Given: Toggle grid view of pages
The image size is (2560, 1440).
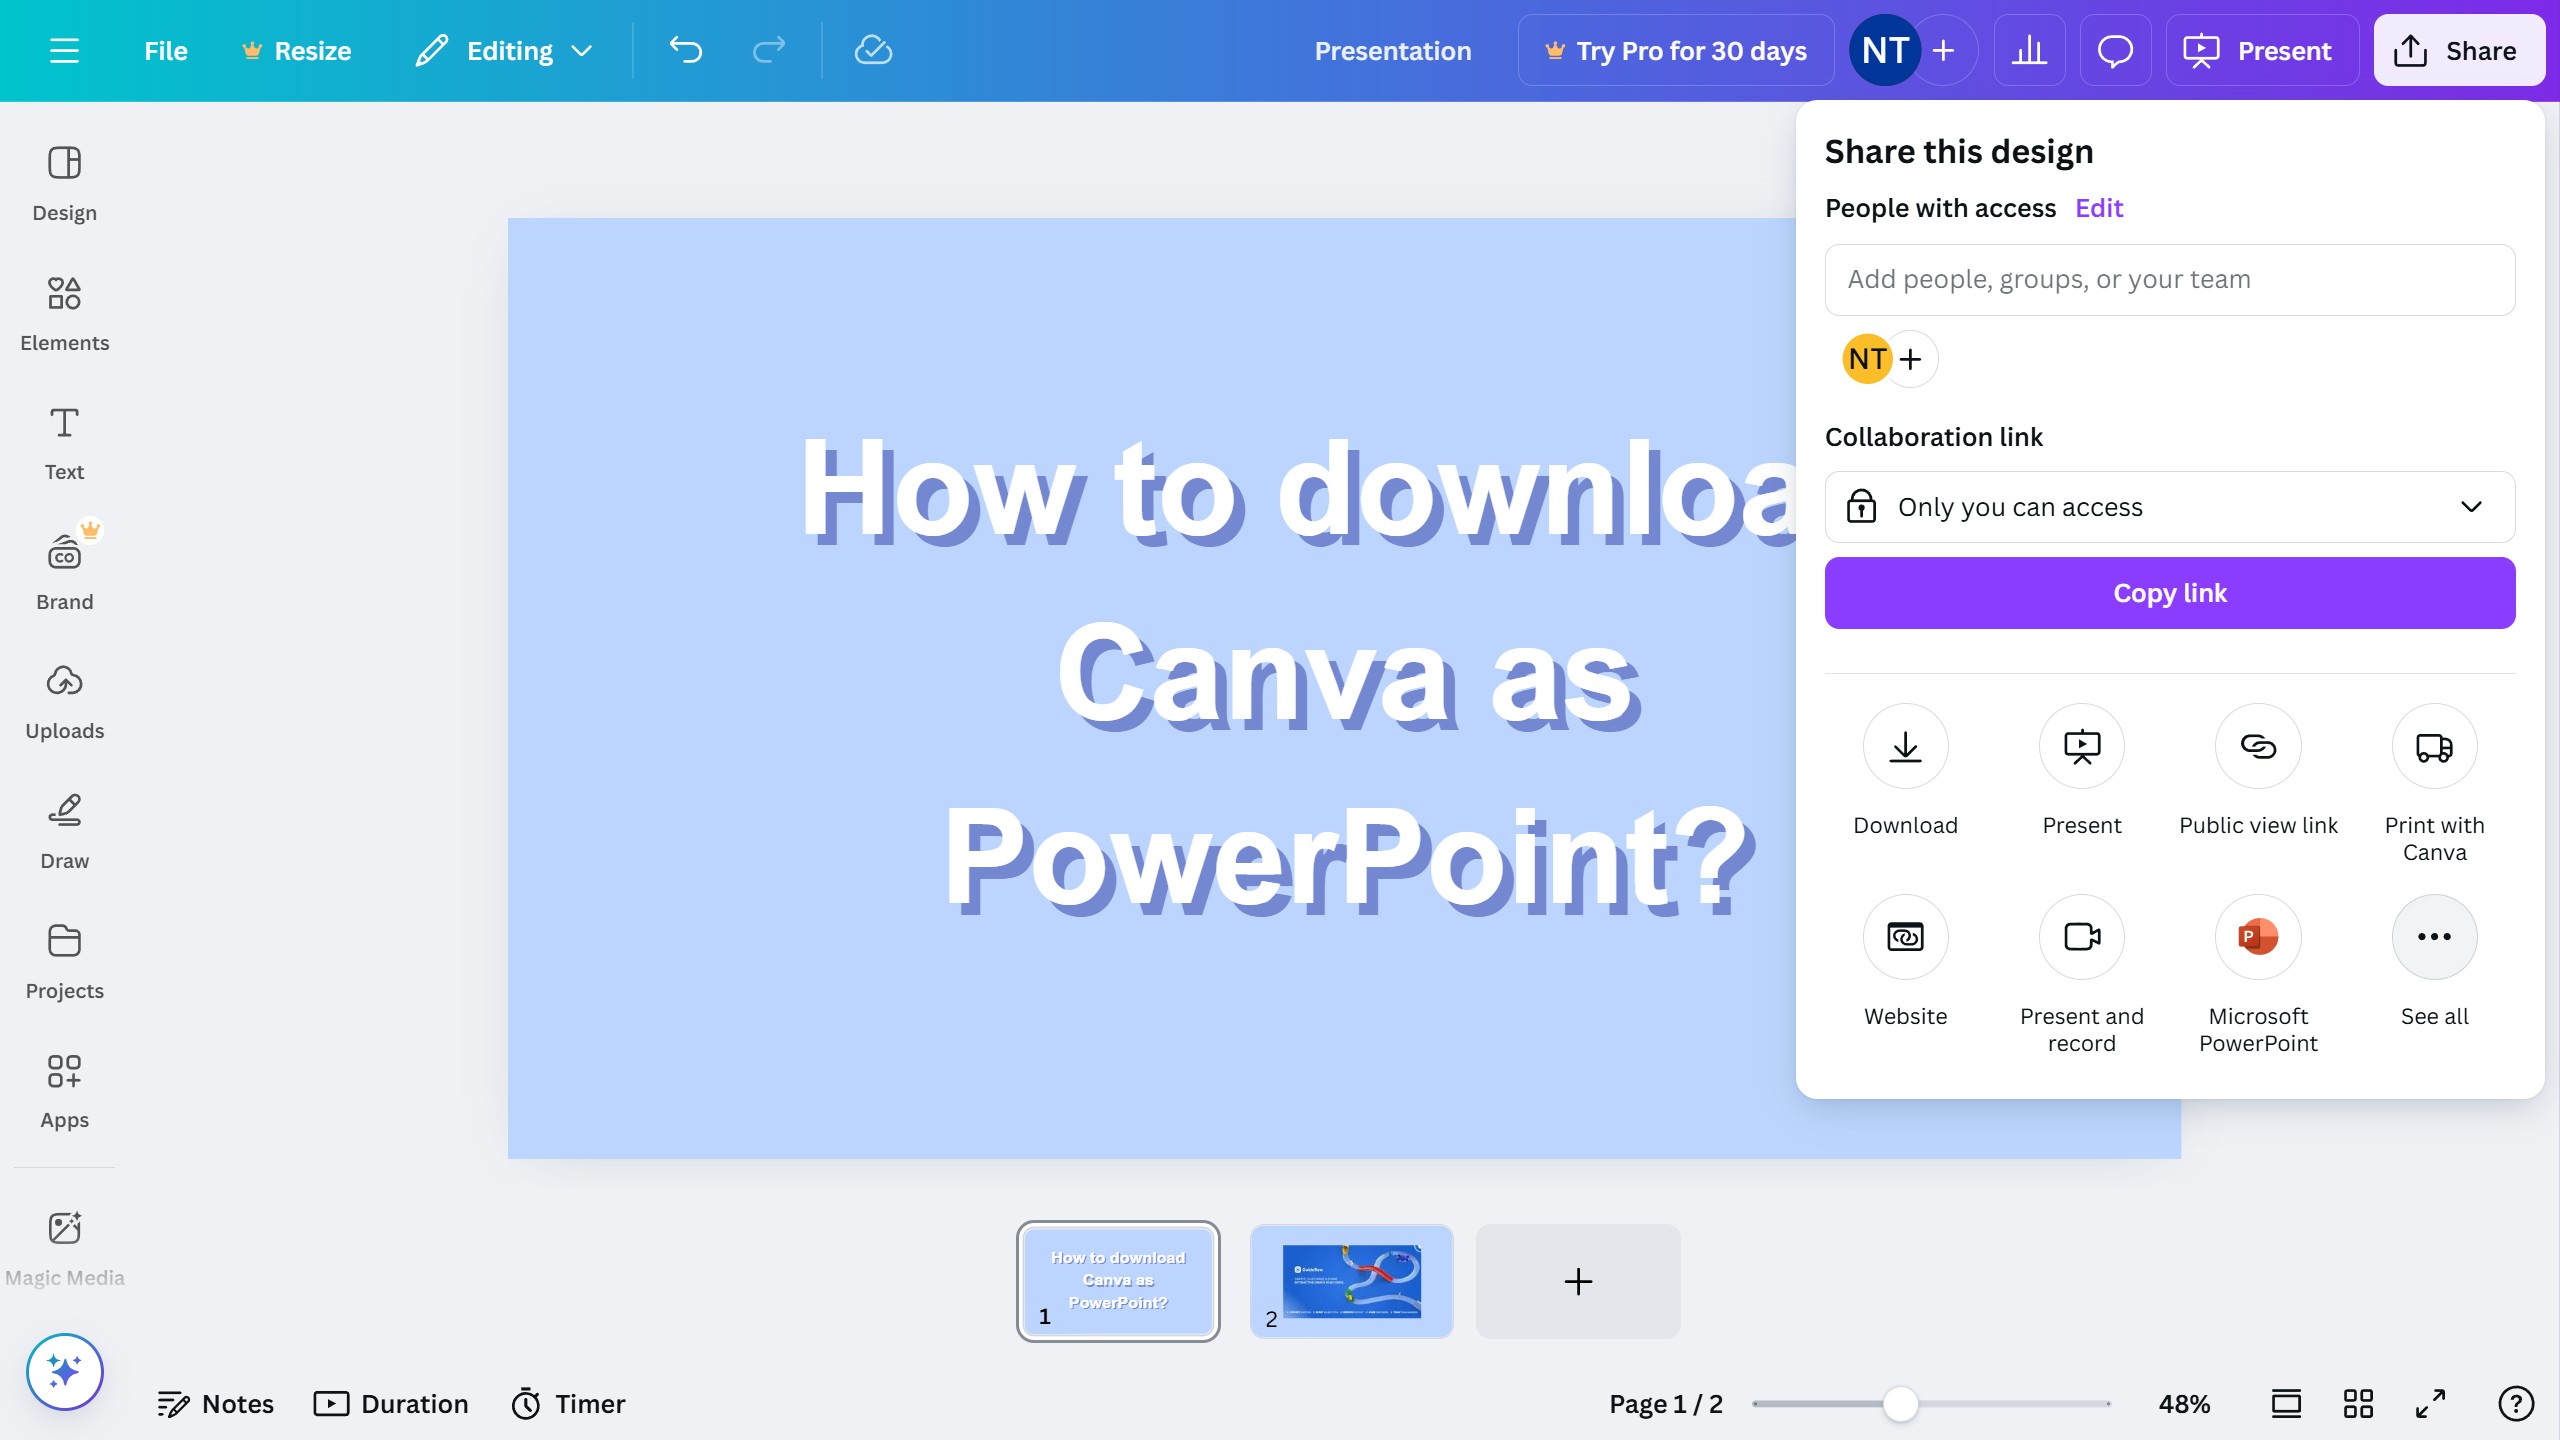Looking at the screenshot, I should tap(2358, 1404).
